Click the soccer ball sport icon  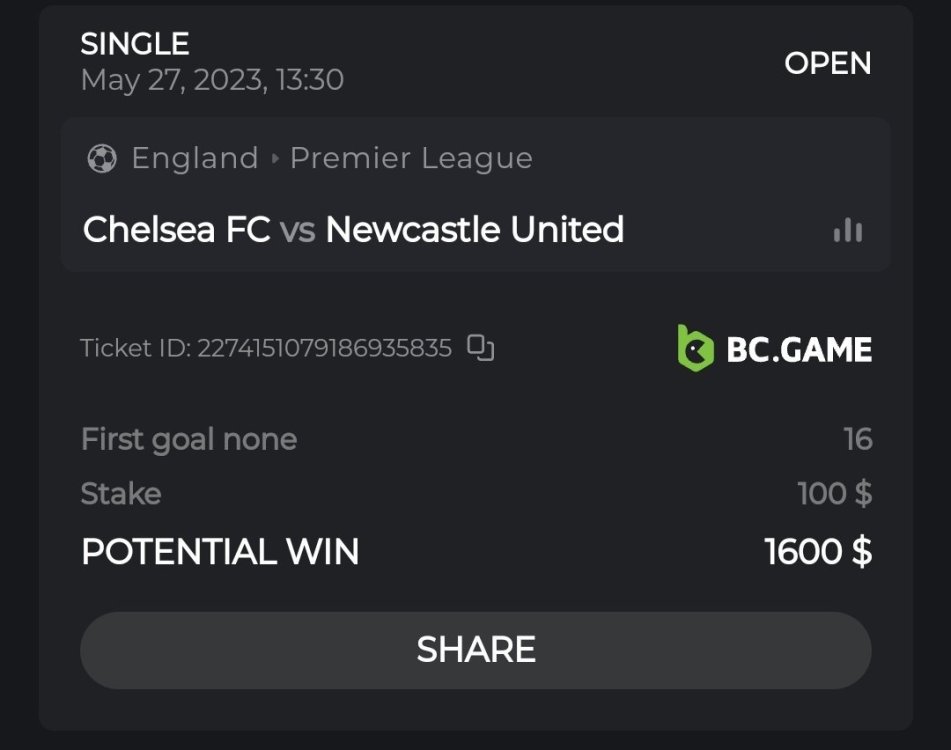tap(102, 158)
